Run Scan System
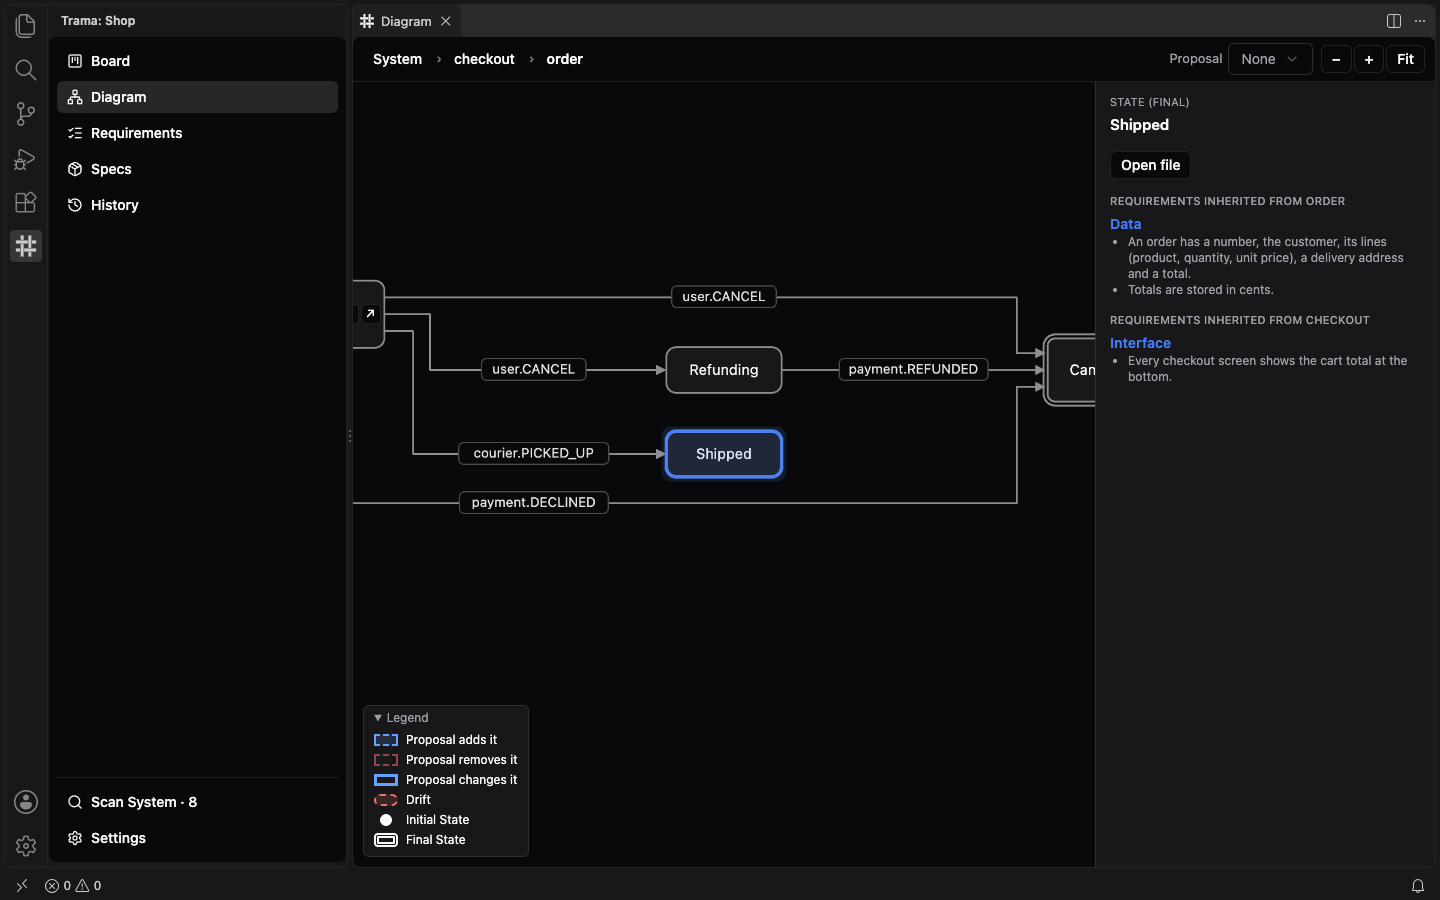Image resolution: width=1440 pixels, height=900 pixels. click(198, 802)
